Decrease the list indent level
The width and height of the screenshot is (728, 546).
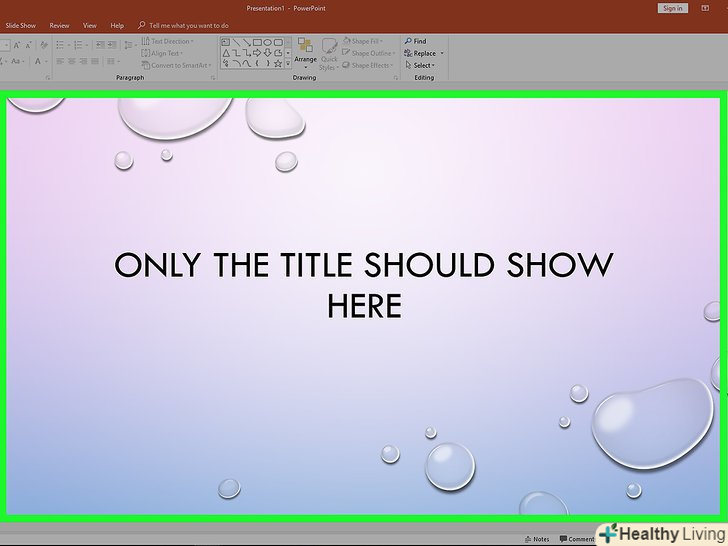tap(100, 45)
